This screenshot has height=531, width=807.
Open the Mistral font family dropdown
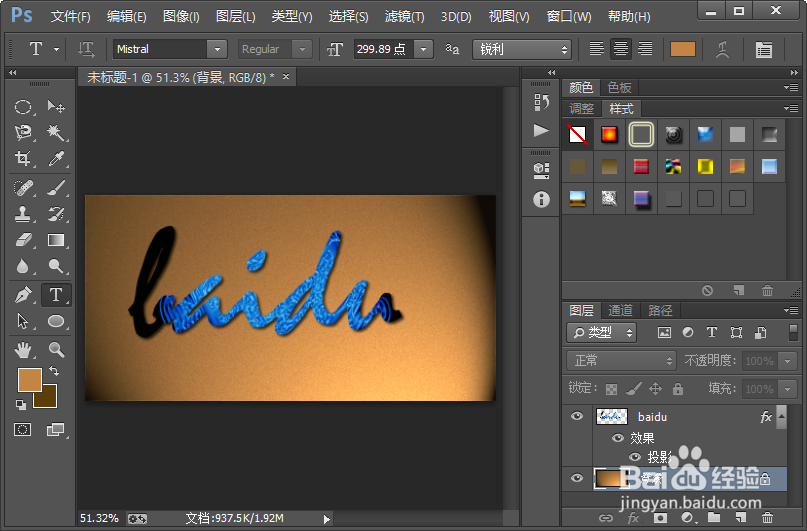coord(217,49)
